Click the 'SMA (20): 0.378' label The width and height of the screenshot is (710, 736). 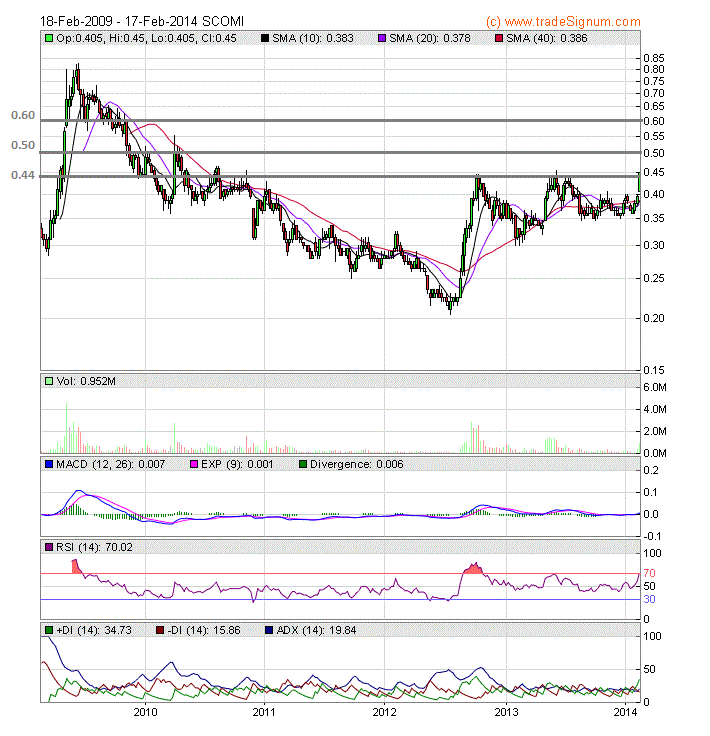point(430,38)
